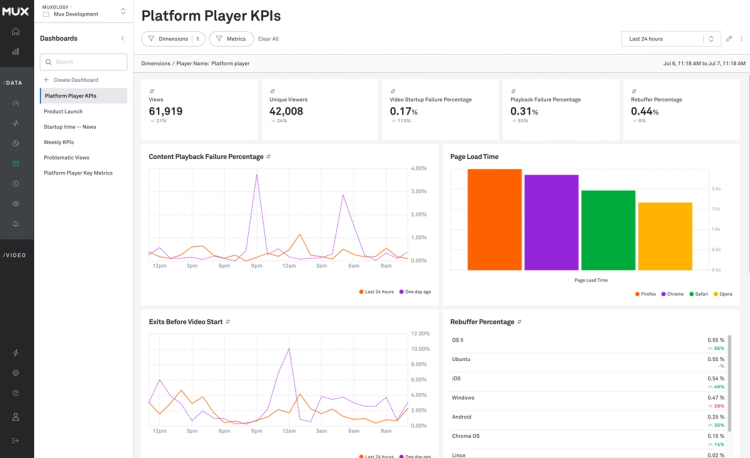The width and height of the screenshot is (750, 458).
Task: Open the Product Launch dashboard
Action: [x=63, y=111]
